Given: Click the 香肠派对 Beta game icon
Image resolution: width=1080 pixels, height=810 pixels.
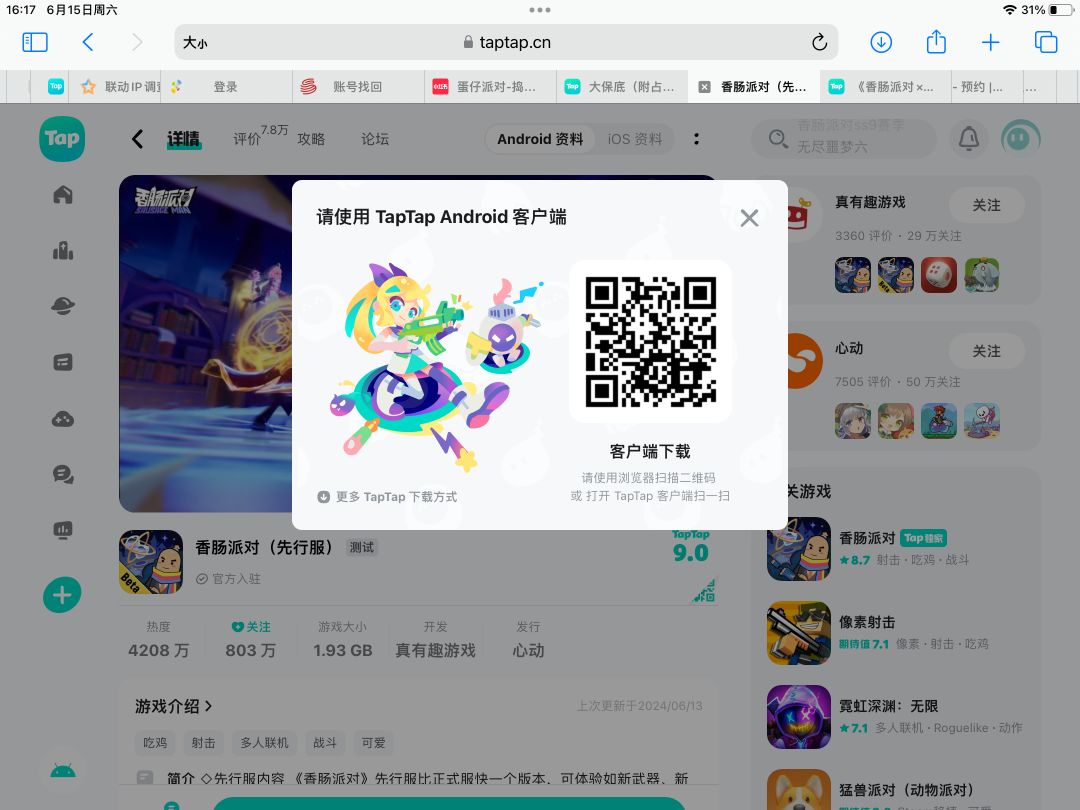Looking at the screenshot, I should [152, 562].
